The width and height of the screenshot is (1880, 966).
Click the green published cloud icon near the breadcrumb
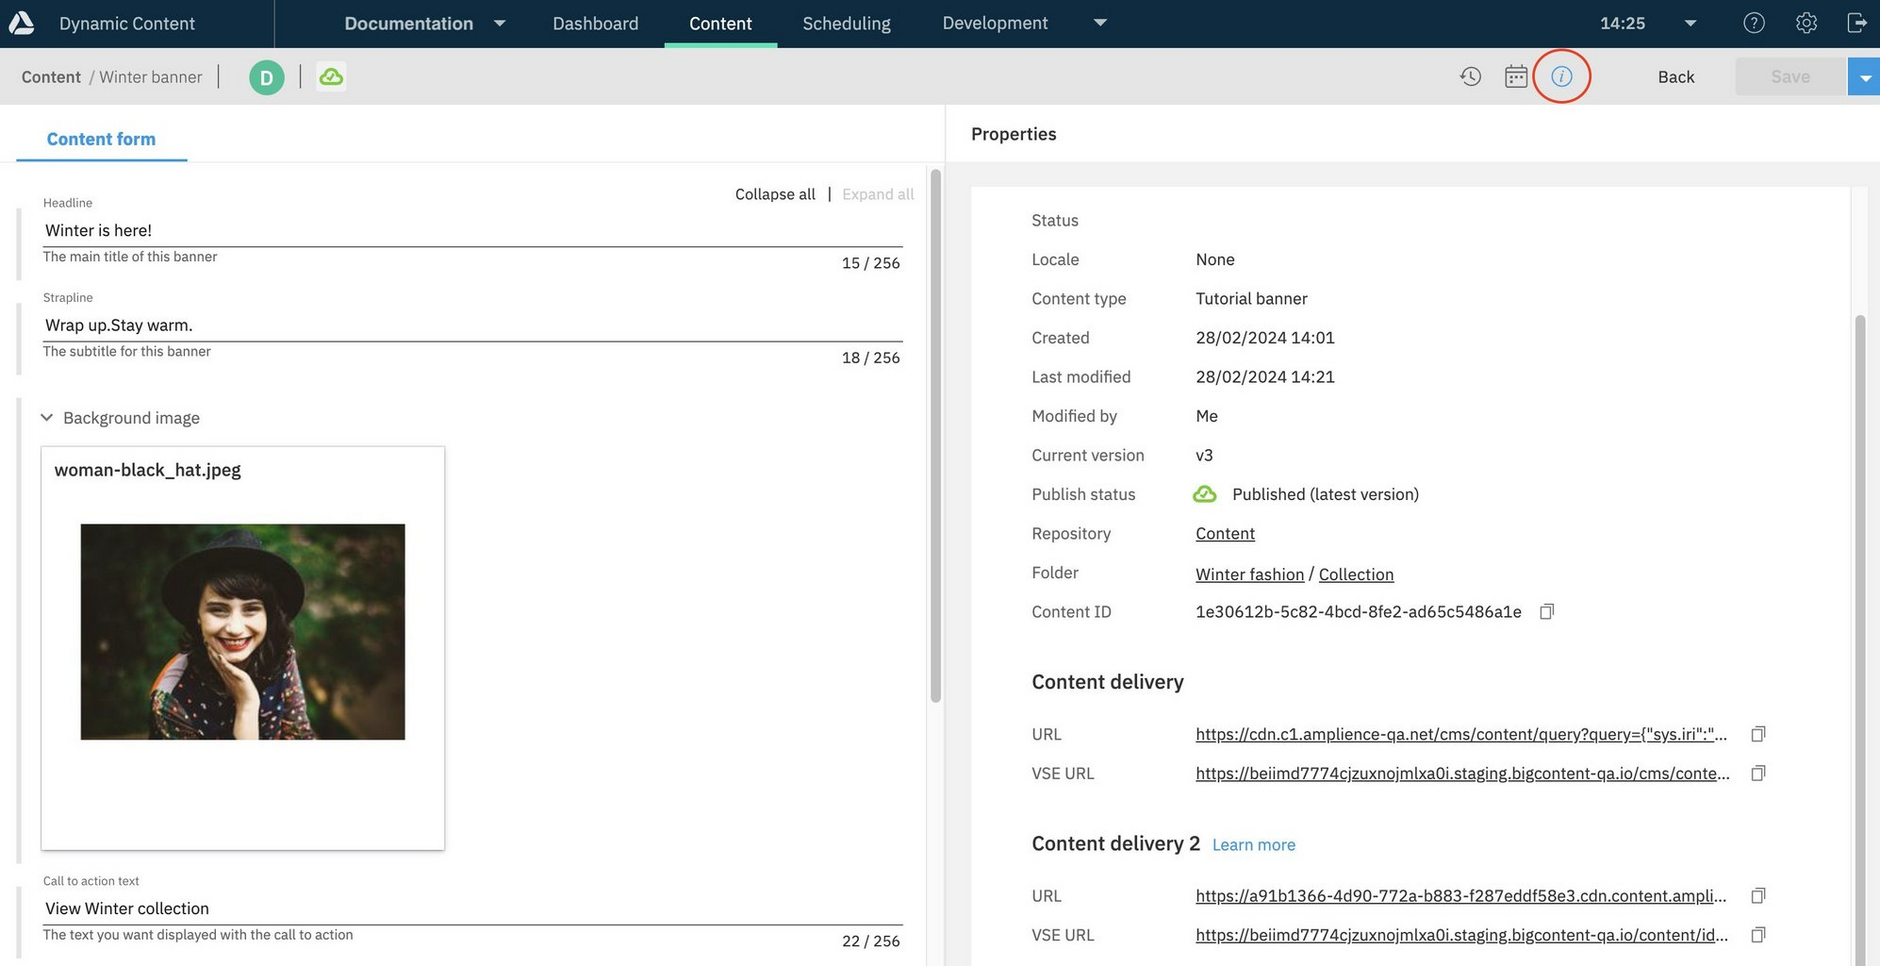(x=331, y=75)
